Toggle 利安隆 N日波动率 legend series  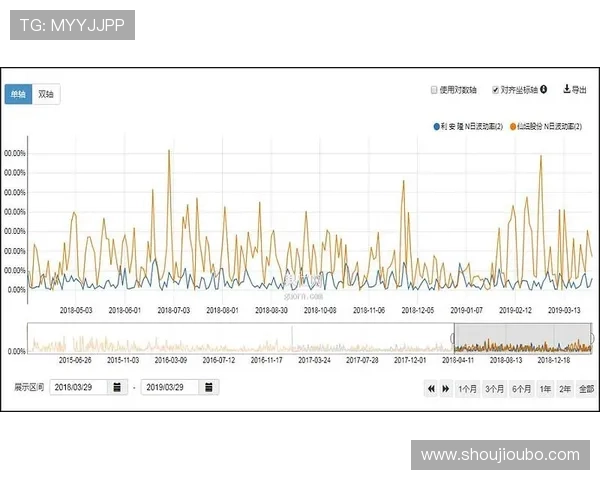[x=468, y=126]
